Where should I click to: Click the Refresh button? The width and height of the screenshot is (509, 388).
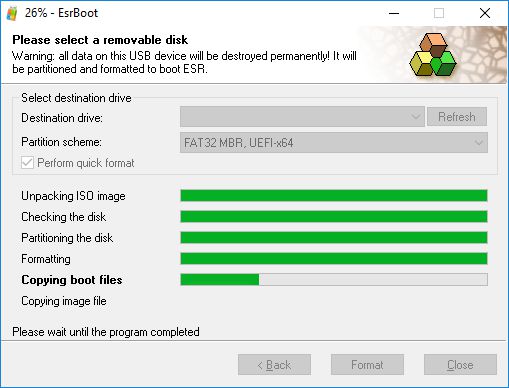pyautogui.click(x=457, y=117)
